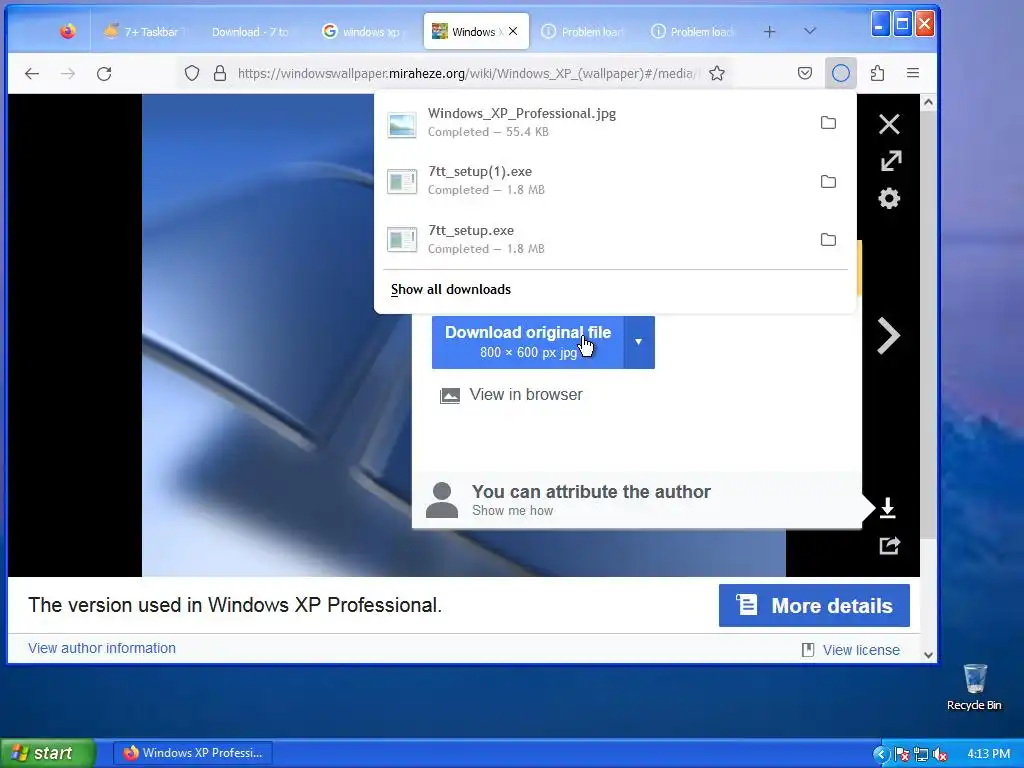Open 7tt_setup.exe from downloads list
Viewport: 1024px width, 768px height.
tap(594, 240)
